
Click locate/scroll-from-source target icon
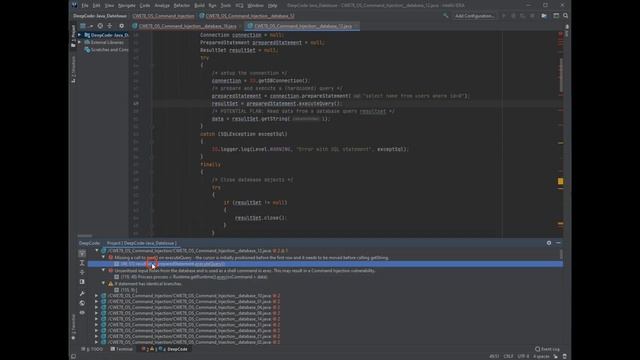(x=100, y=26)
